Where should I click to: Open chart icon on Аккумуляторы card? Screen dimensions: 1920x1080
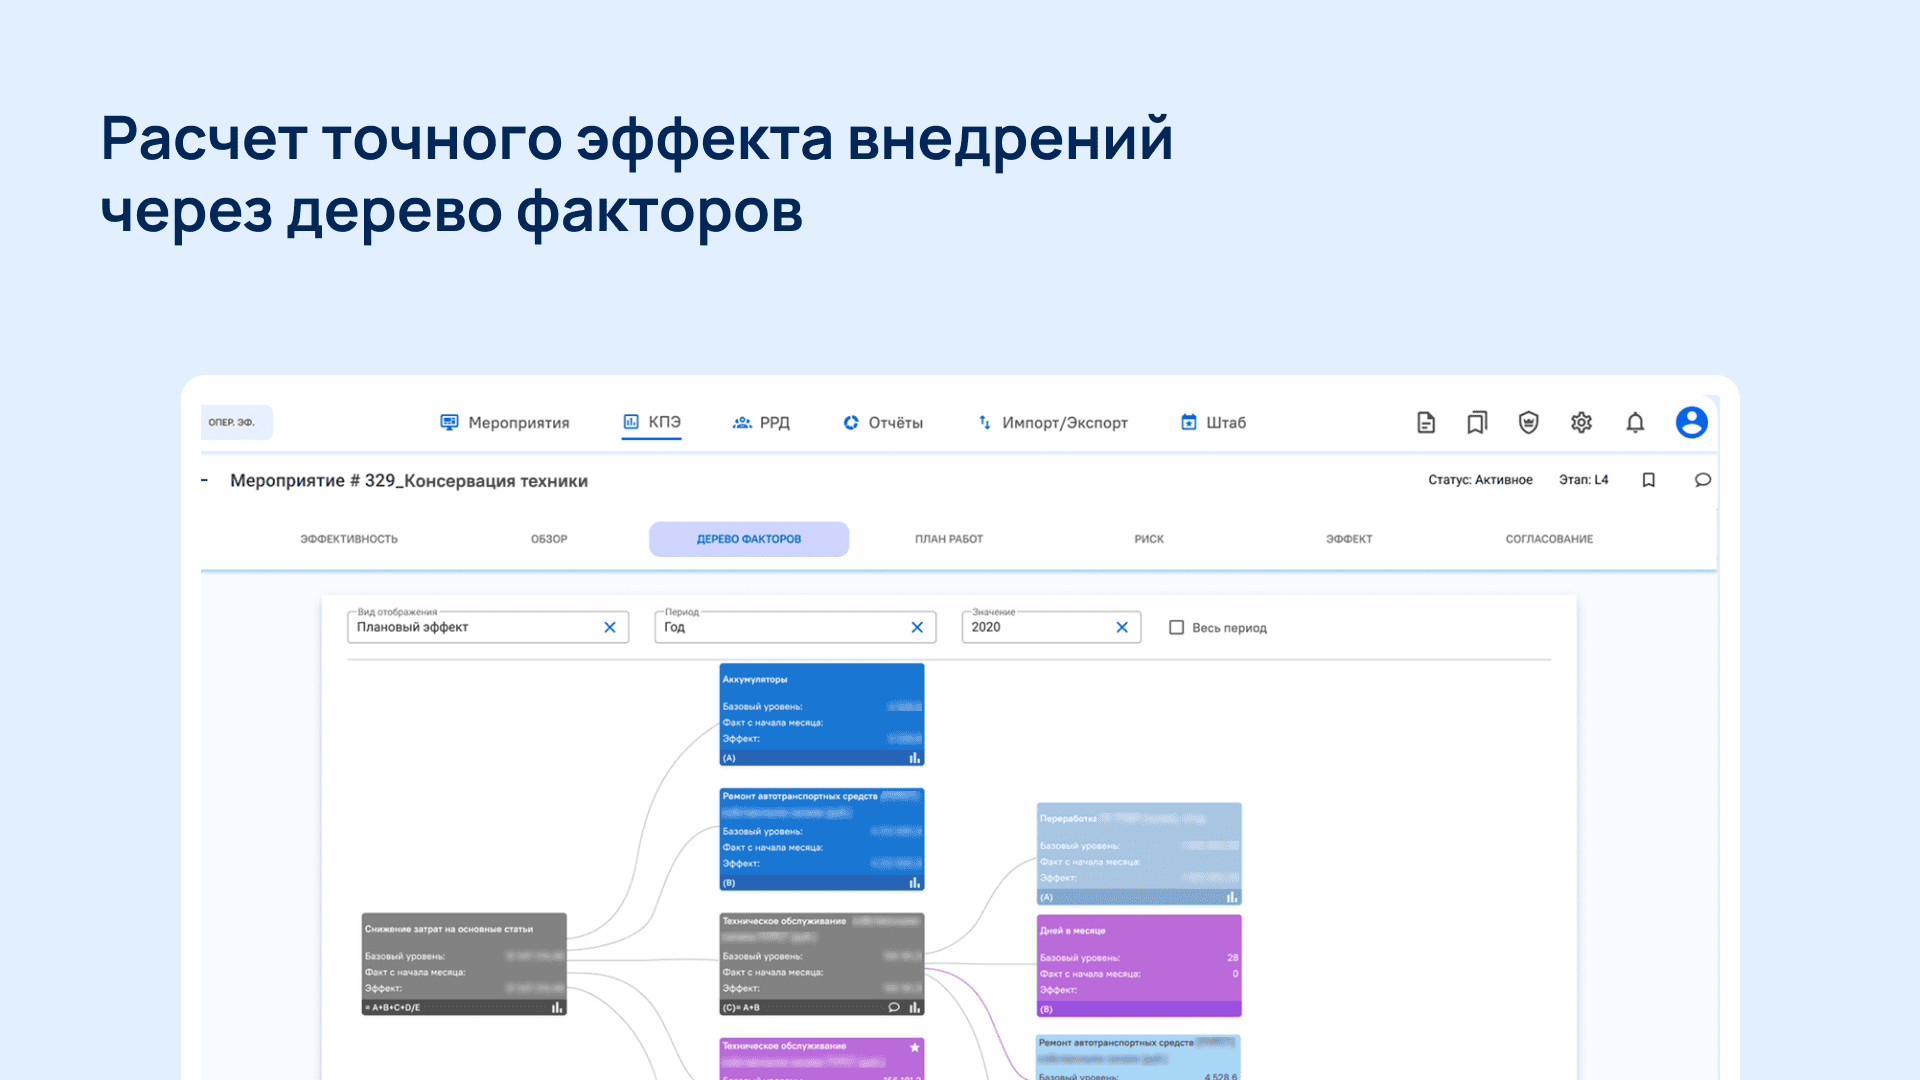pyautogui.click(x=914, y=758)
